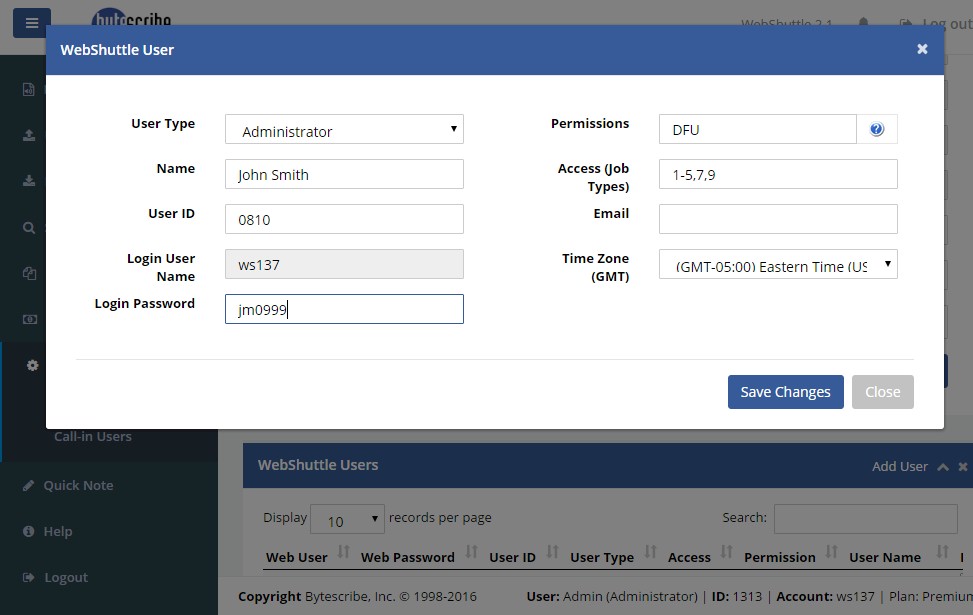Click the sign-out icon beside Logout
Viewport: 973px width, 615px height.
[x=29, y=577]
